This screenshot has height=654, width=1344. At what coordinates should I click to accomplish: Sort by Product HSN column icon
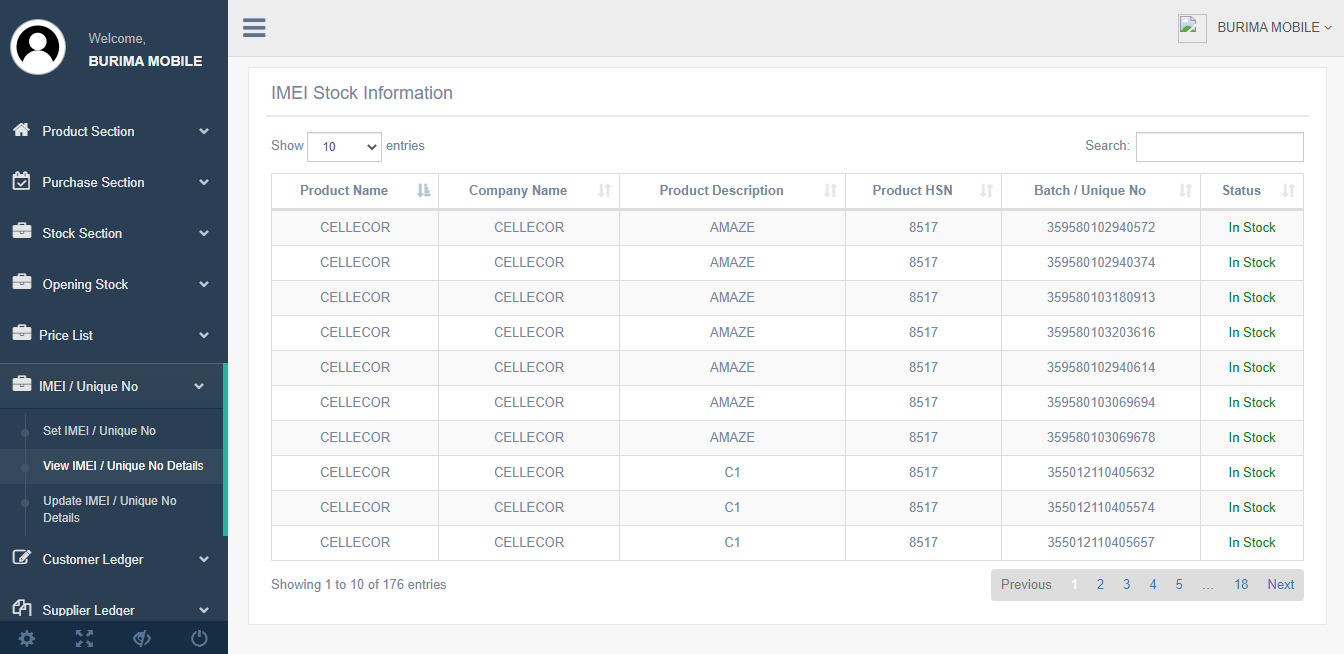point(986,191)
